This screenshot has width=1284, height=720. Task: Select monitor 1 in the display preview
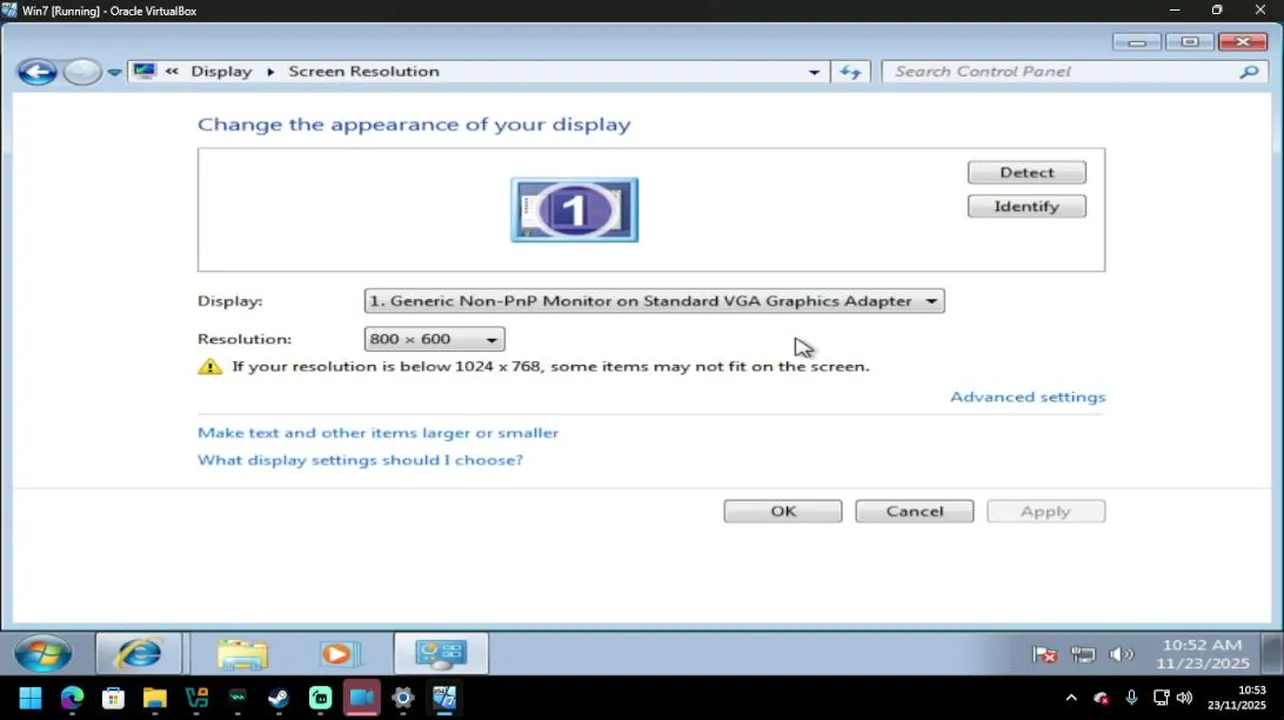tap(574, 210)
